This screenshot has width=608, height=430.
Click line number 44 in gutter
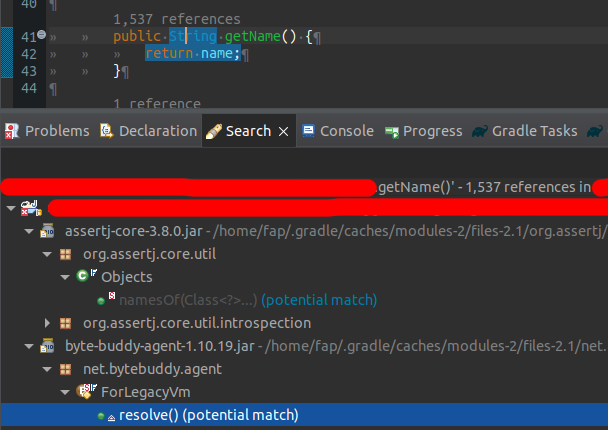pos(29,88)
